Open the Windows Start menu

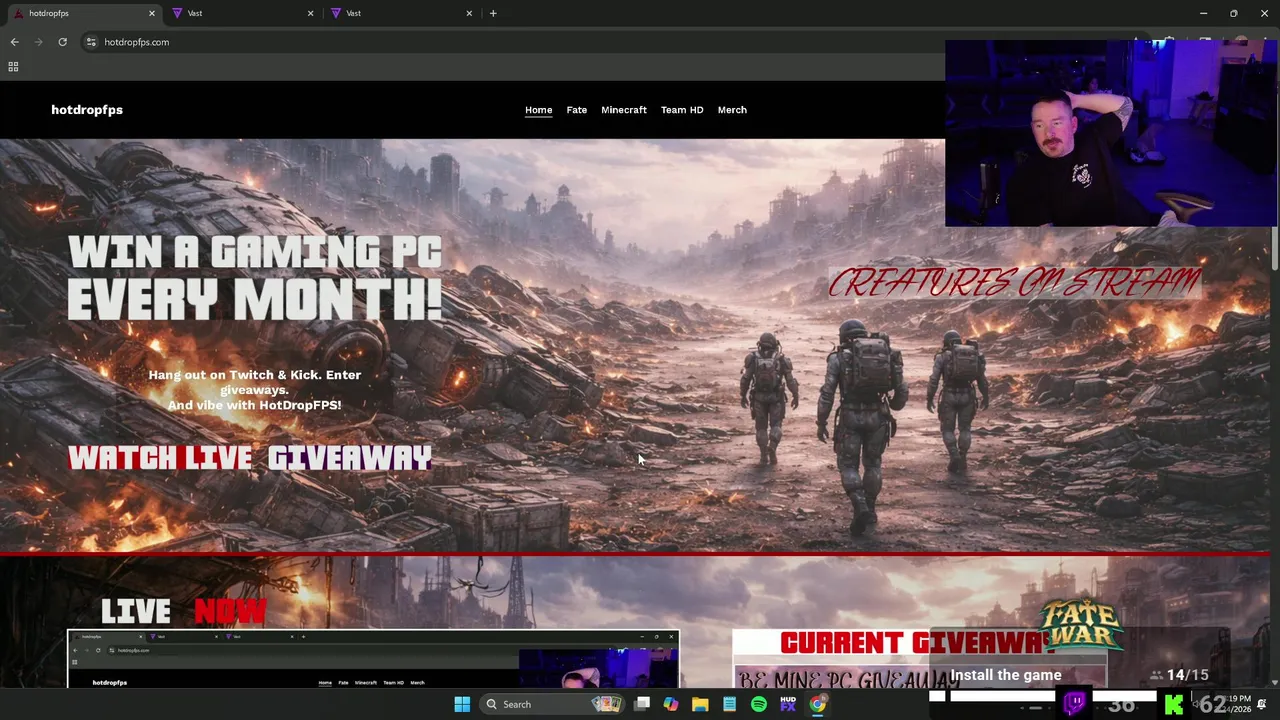tap(462, 704)
